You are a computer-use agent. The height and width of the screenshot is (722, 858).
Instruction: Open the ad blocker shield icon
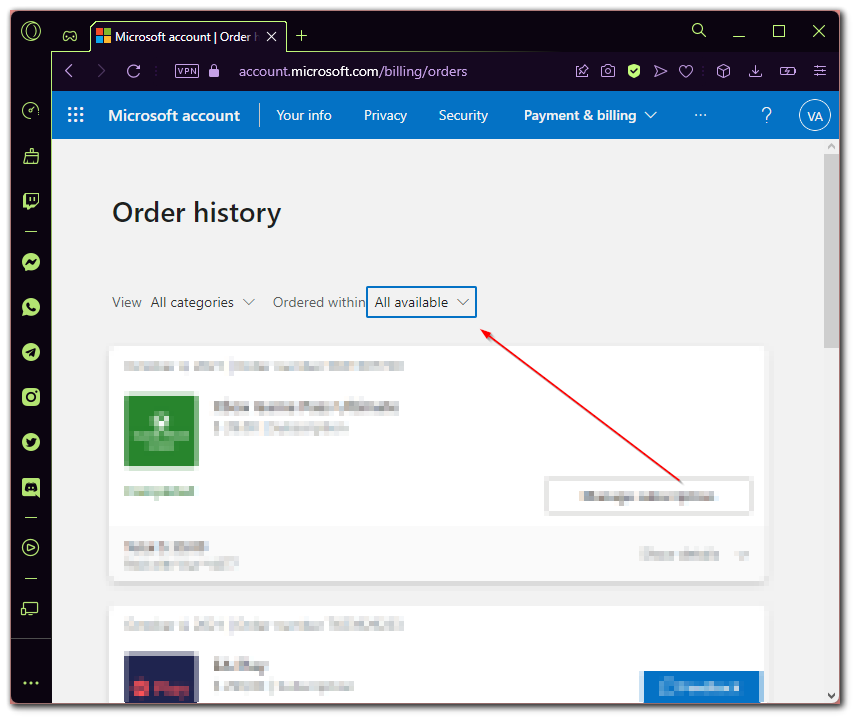(x=634, y=71)
